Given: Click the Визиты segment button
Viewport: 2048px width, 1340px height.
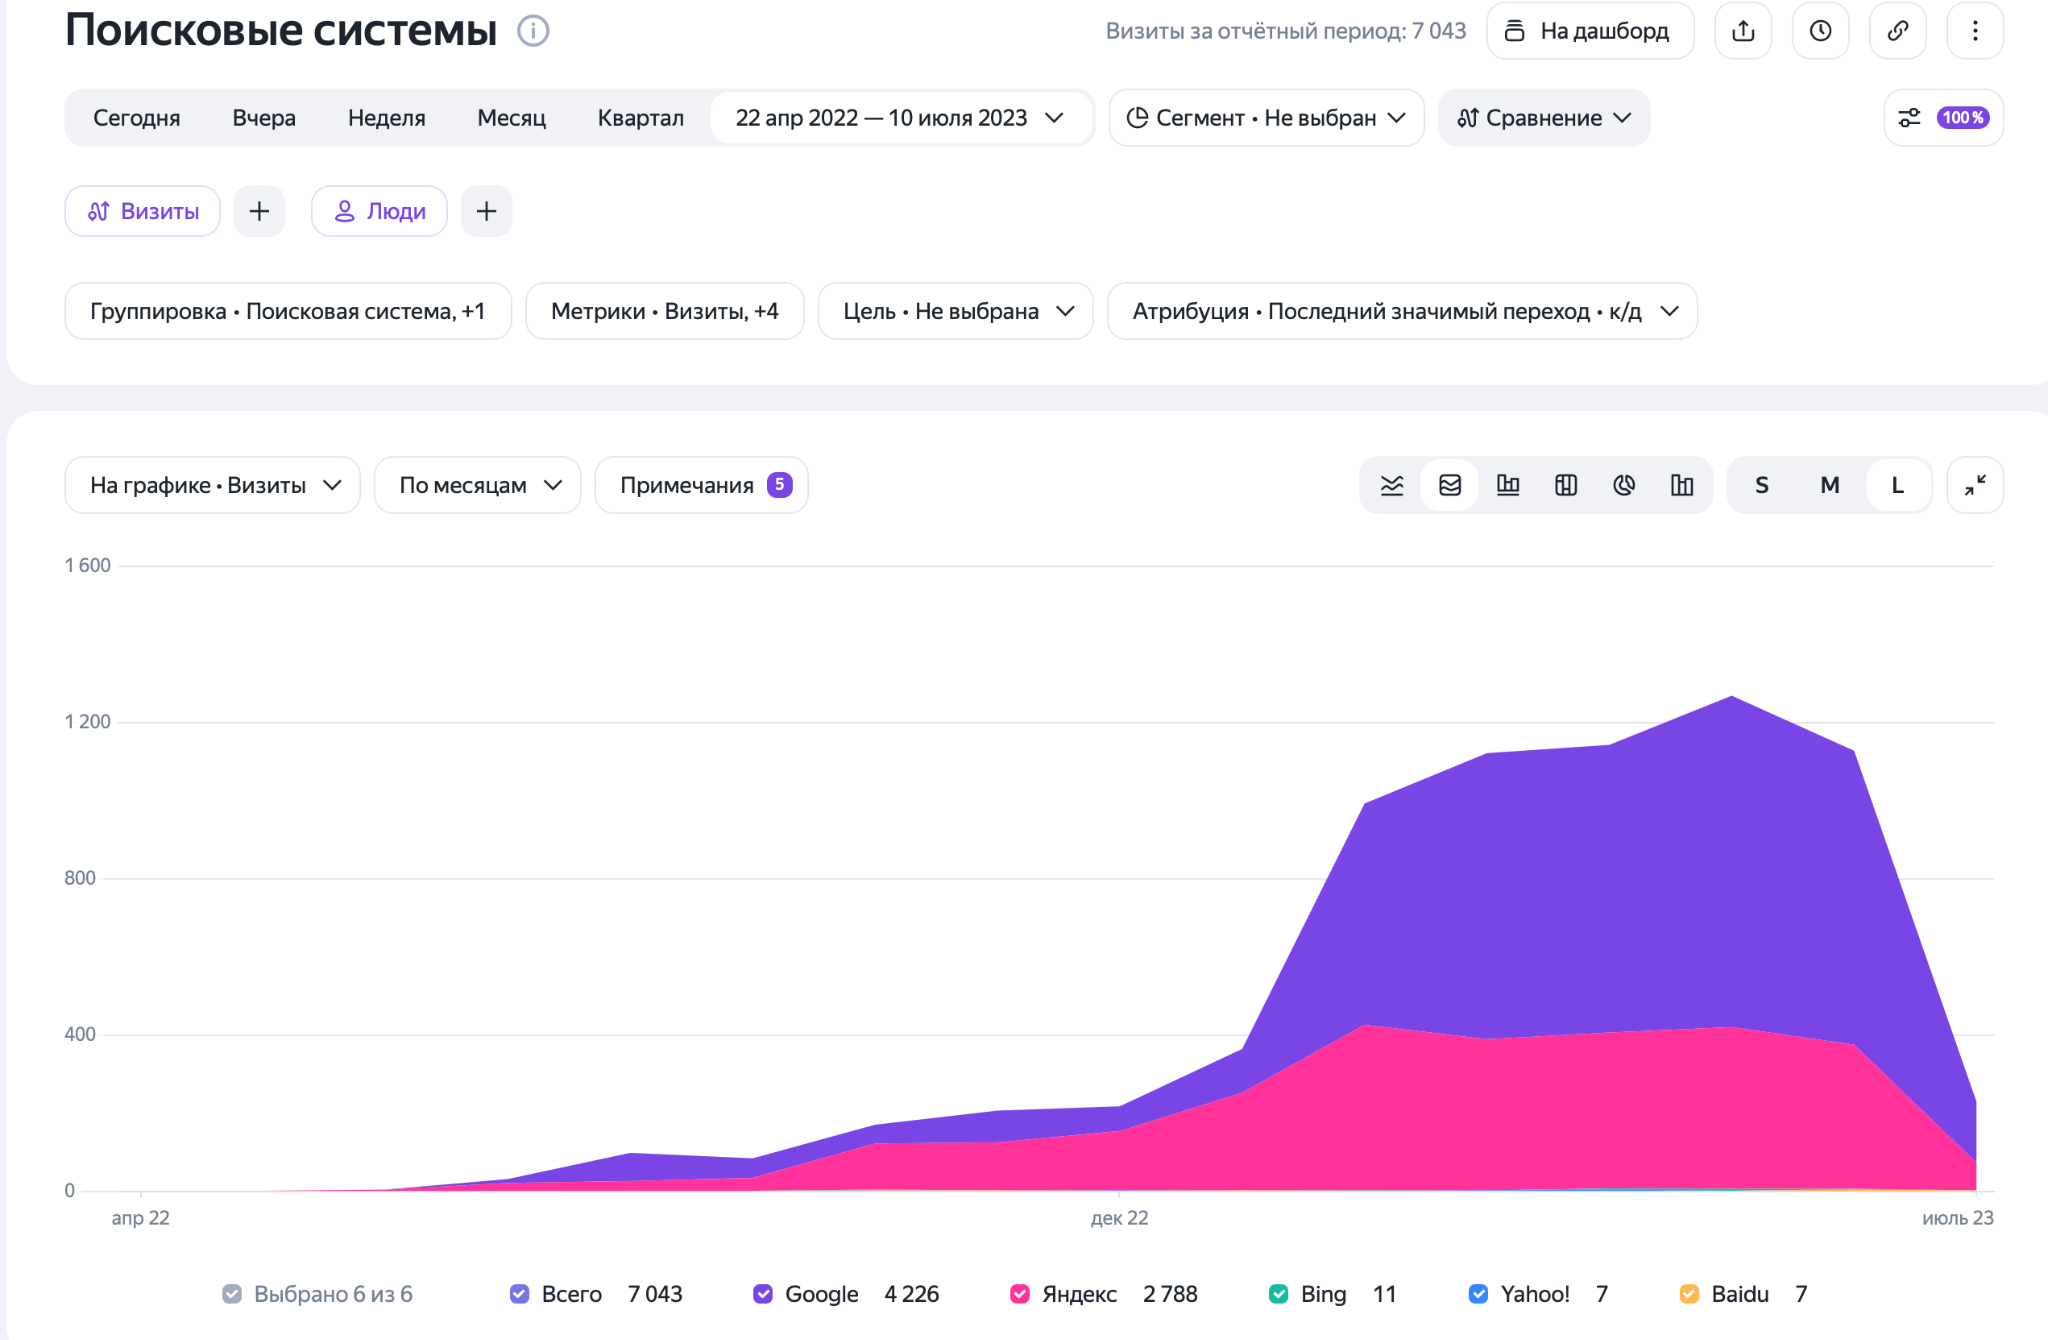Looking at the screenshot, I should click(x=143, y=211).
